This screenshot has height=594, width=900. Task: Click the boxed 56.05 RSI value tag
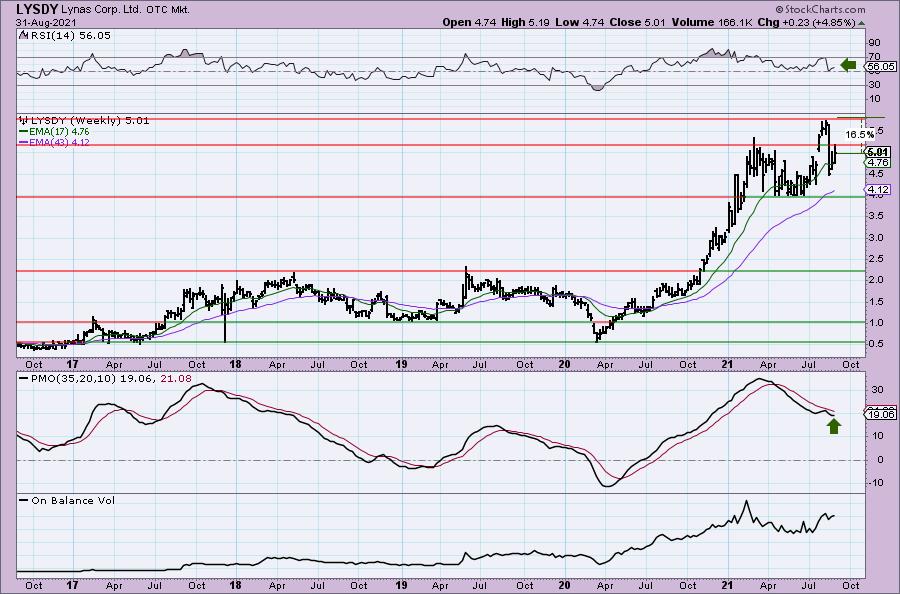coord(880,67)
